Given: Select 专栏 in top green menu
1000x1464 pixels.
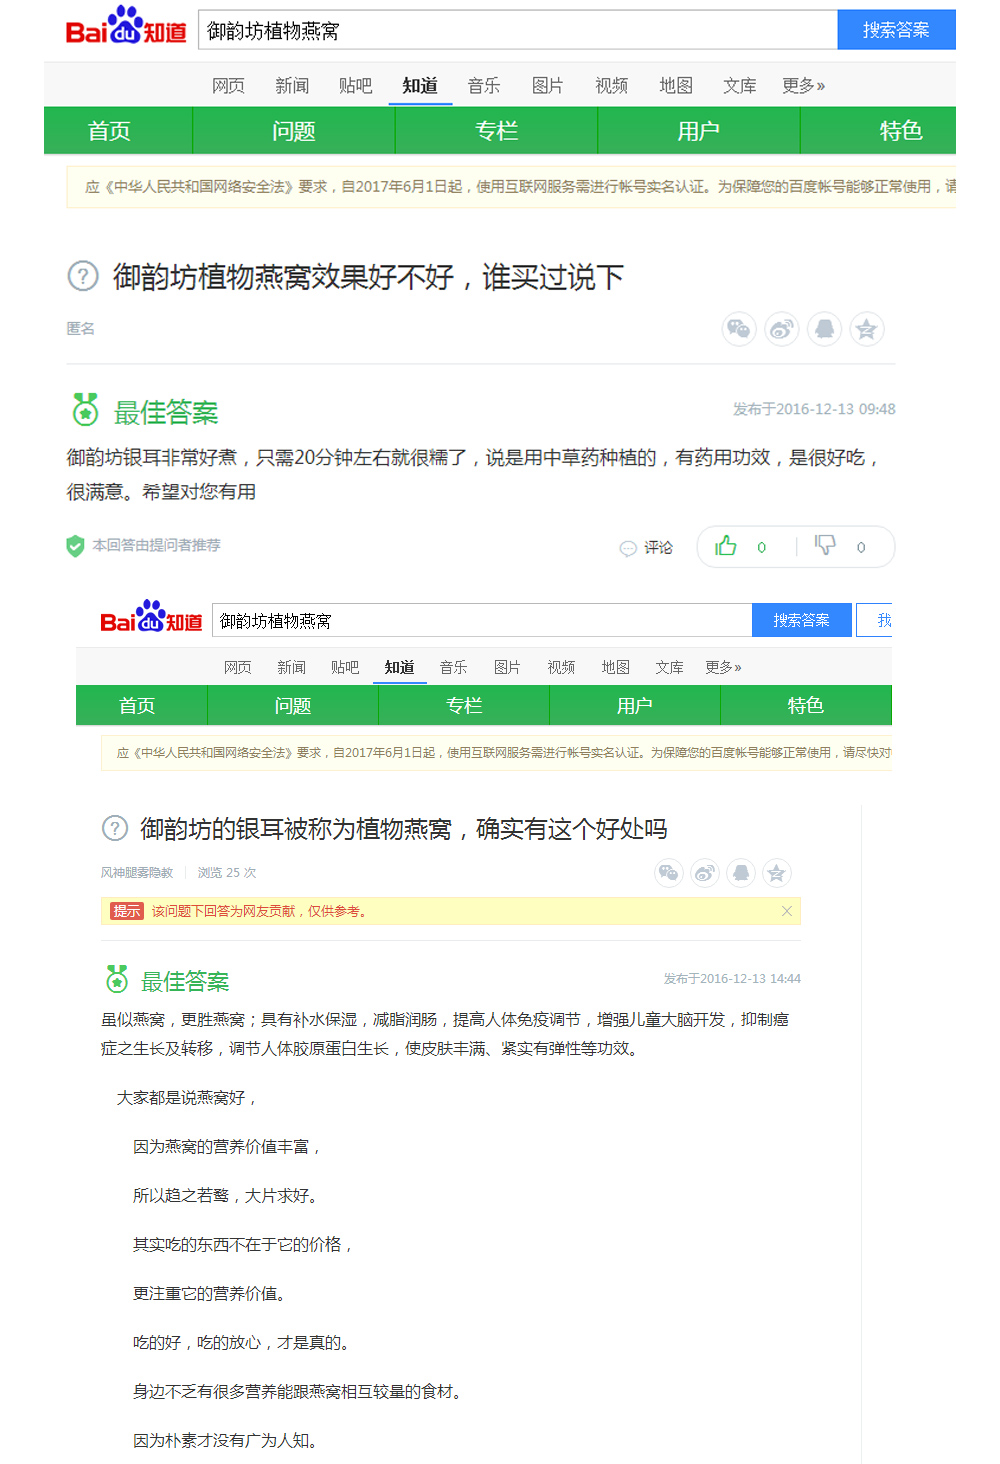Looking at the screenshot, I should coord(497,131).
